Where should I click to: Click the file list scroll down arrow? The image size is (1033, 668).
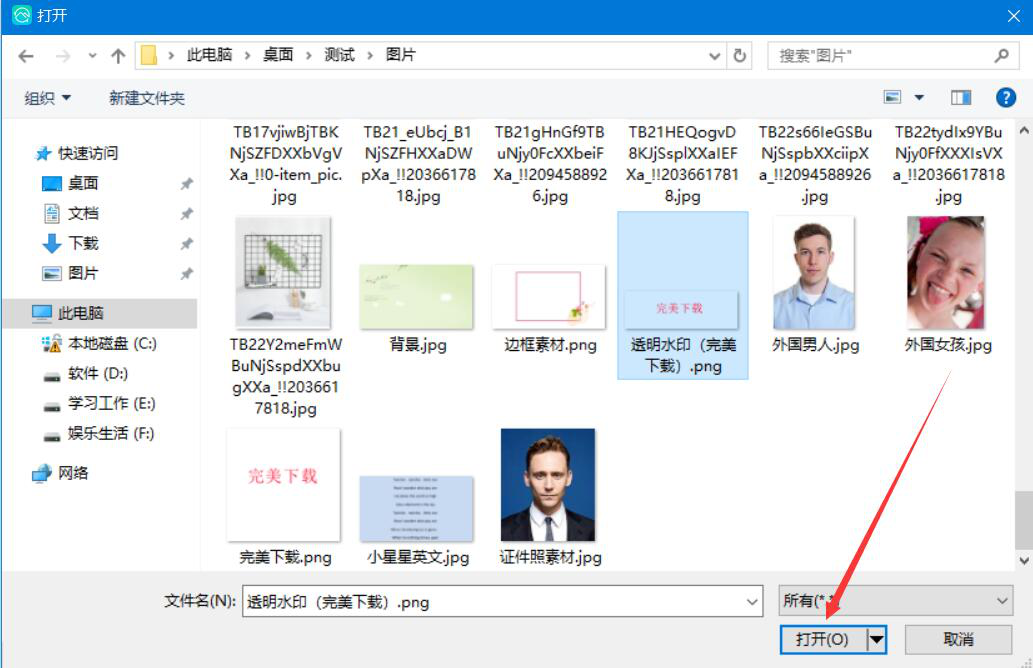(x=1024, y=561)
